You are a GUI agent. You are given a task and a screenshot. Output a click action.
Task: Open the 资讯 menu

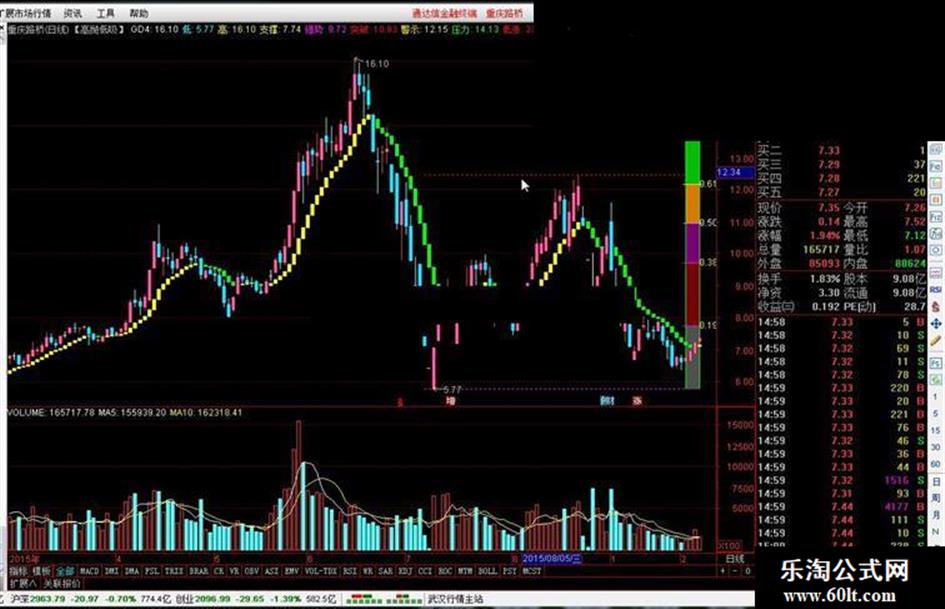click(73, 13)
